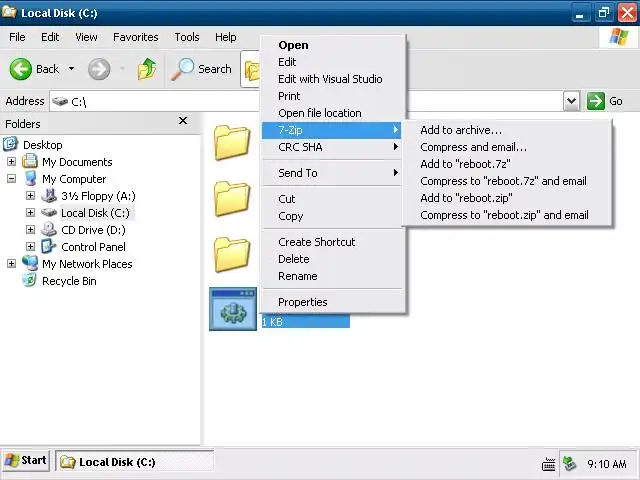640x480 pixels.
Task: Expand My Network Places node
Action: (11, 264)
